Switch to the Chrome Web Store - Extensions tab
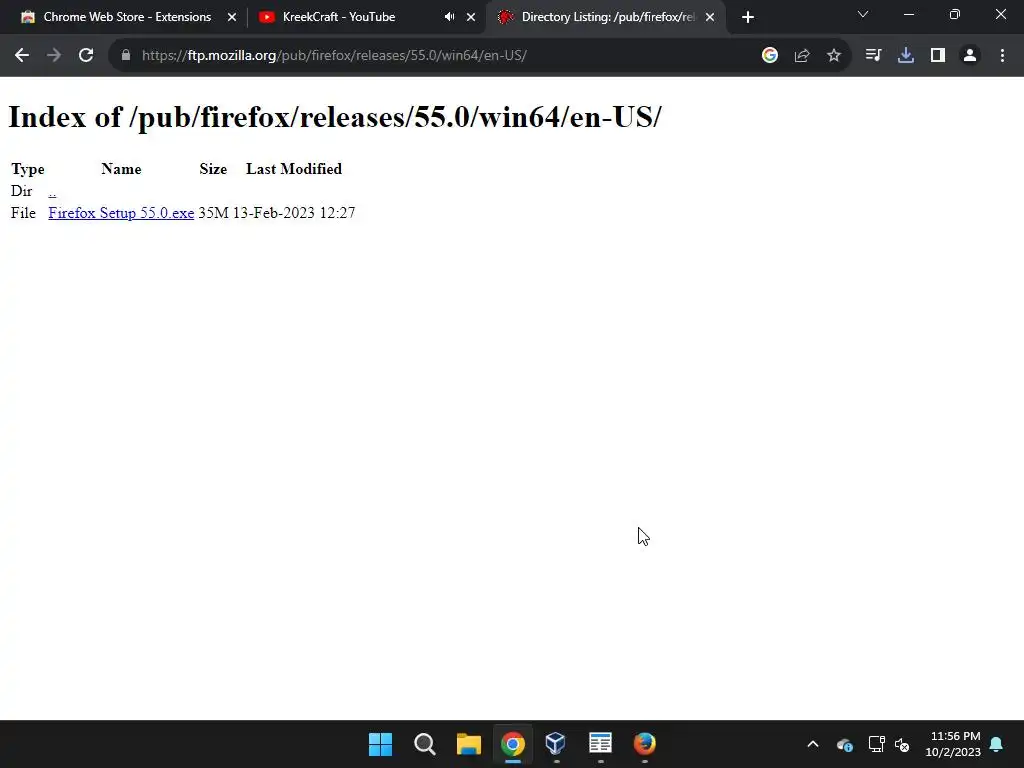 [x=127, y=17]
